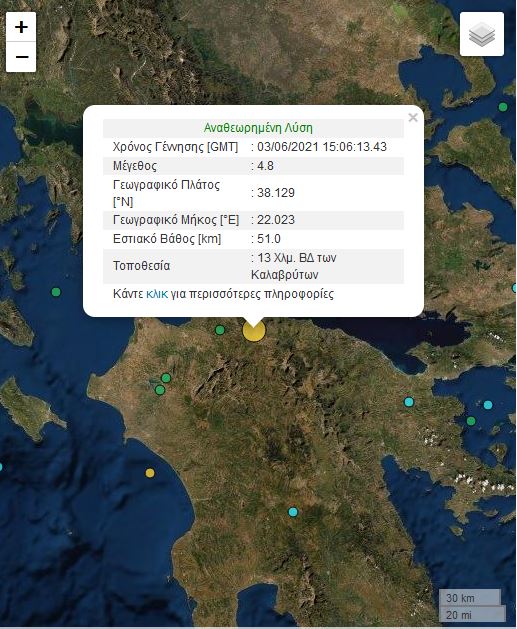Select the cyan marker near Corinth area
Viewport: 517px width, 629px height.
(x=409, y=402)
